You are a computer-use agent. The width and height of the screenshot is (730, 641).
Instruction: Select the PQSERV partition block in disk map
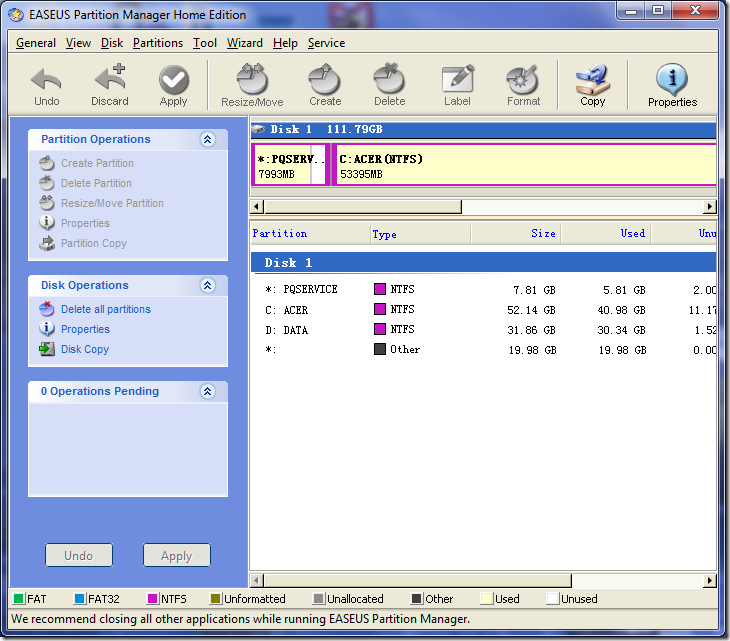[291, 165]
